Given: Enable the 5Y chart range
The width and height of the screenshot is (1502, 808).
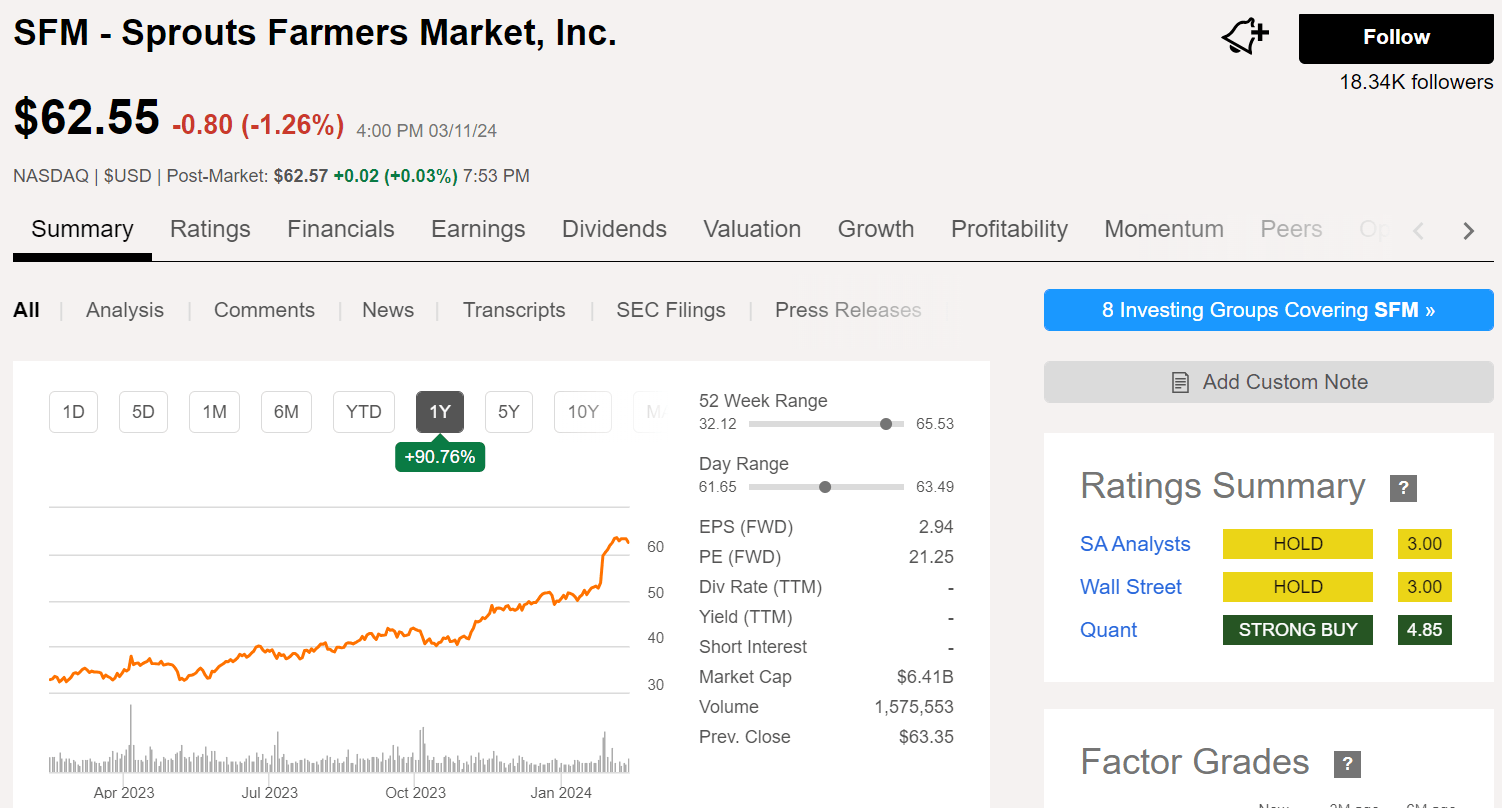Looking at the screenshot, I should pos(509,411).
